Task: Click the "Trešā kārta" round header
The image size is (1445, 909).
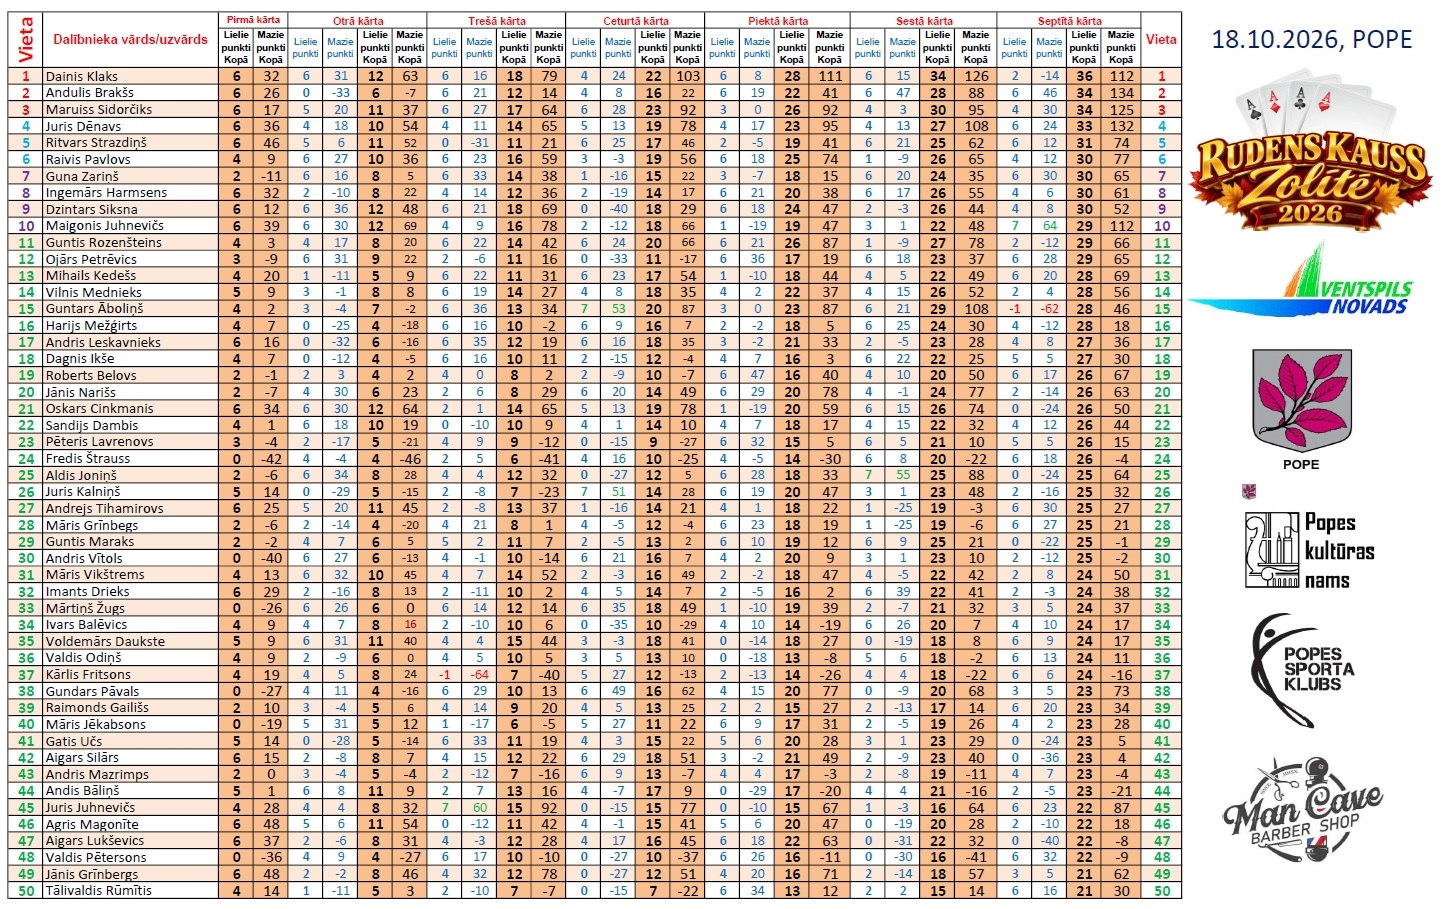Action: point(496,20)
